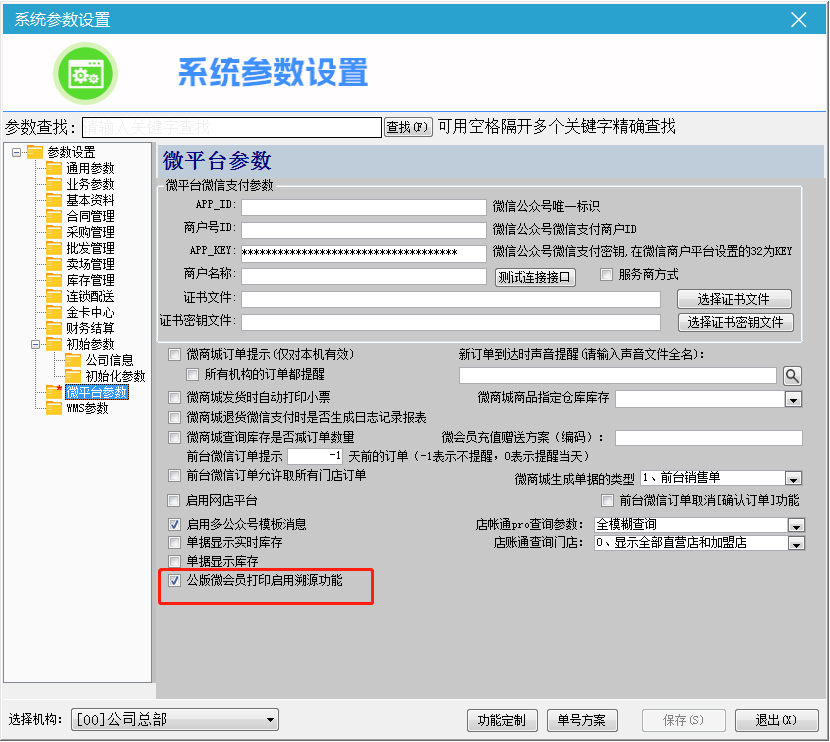The width and height of the screenshot is (830, 742).
Task: Open 财务结算 tree item
Action: click(90, 328)
